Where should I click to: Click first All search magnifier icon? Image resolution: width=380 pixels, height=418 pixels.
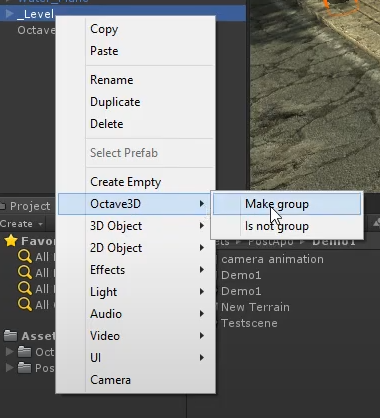pyautogui.click(x=25, y=257)
